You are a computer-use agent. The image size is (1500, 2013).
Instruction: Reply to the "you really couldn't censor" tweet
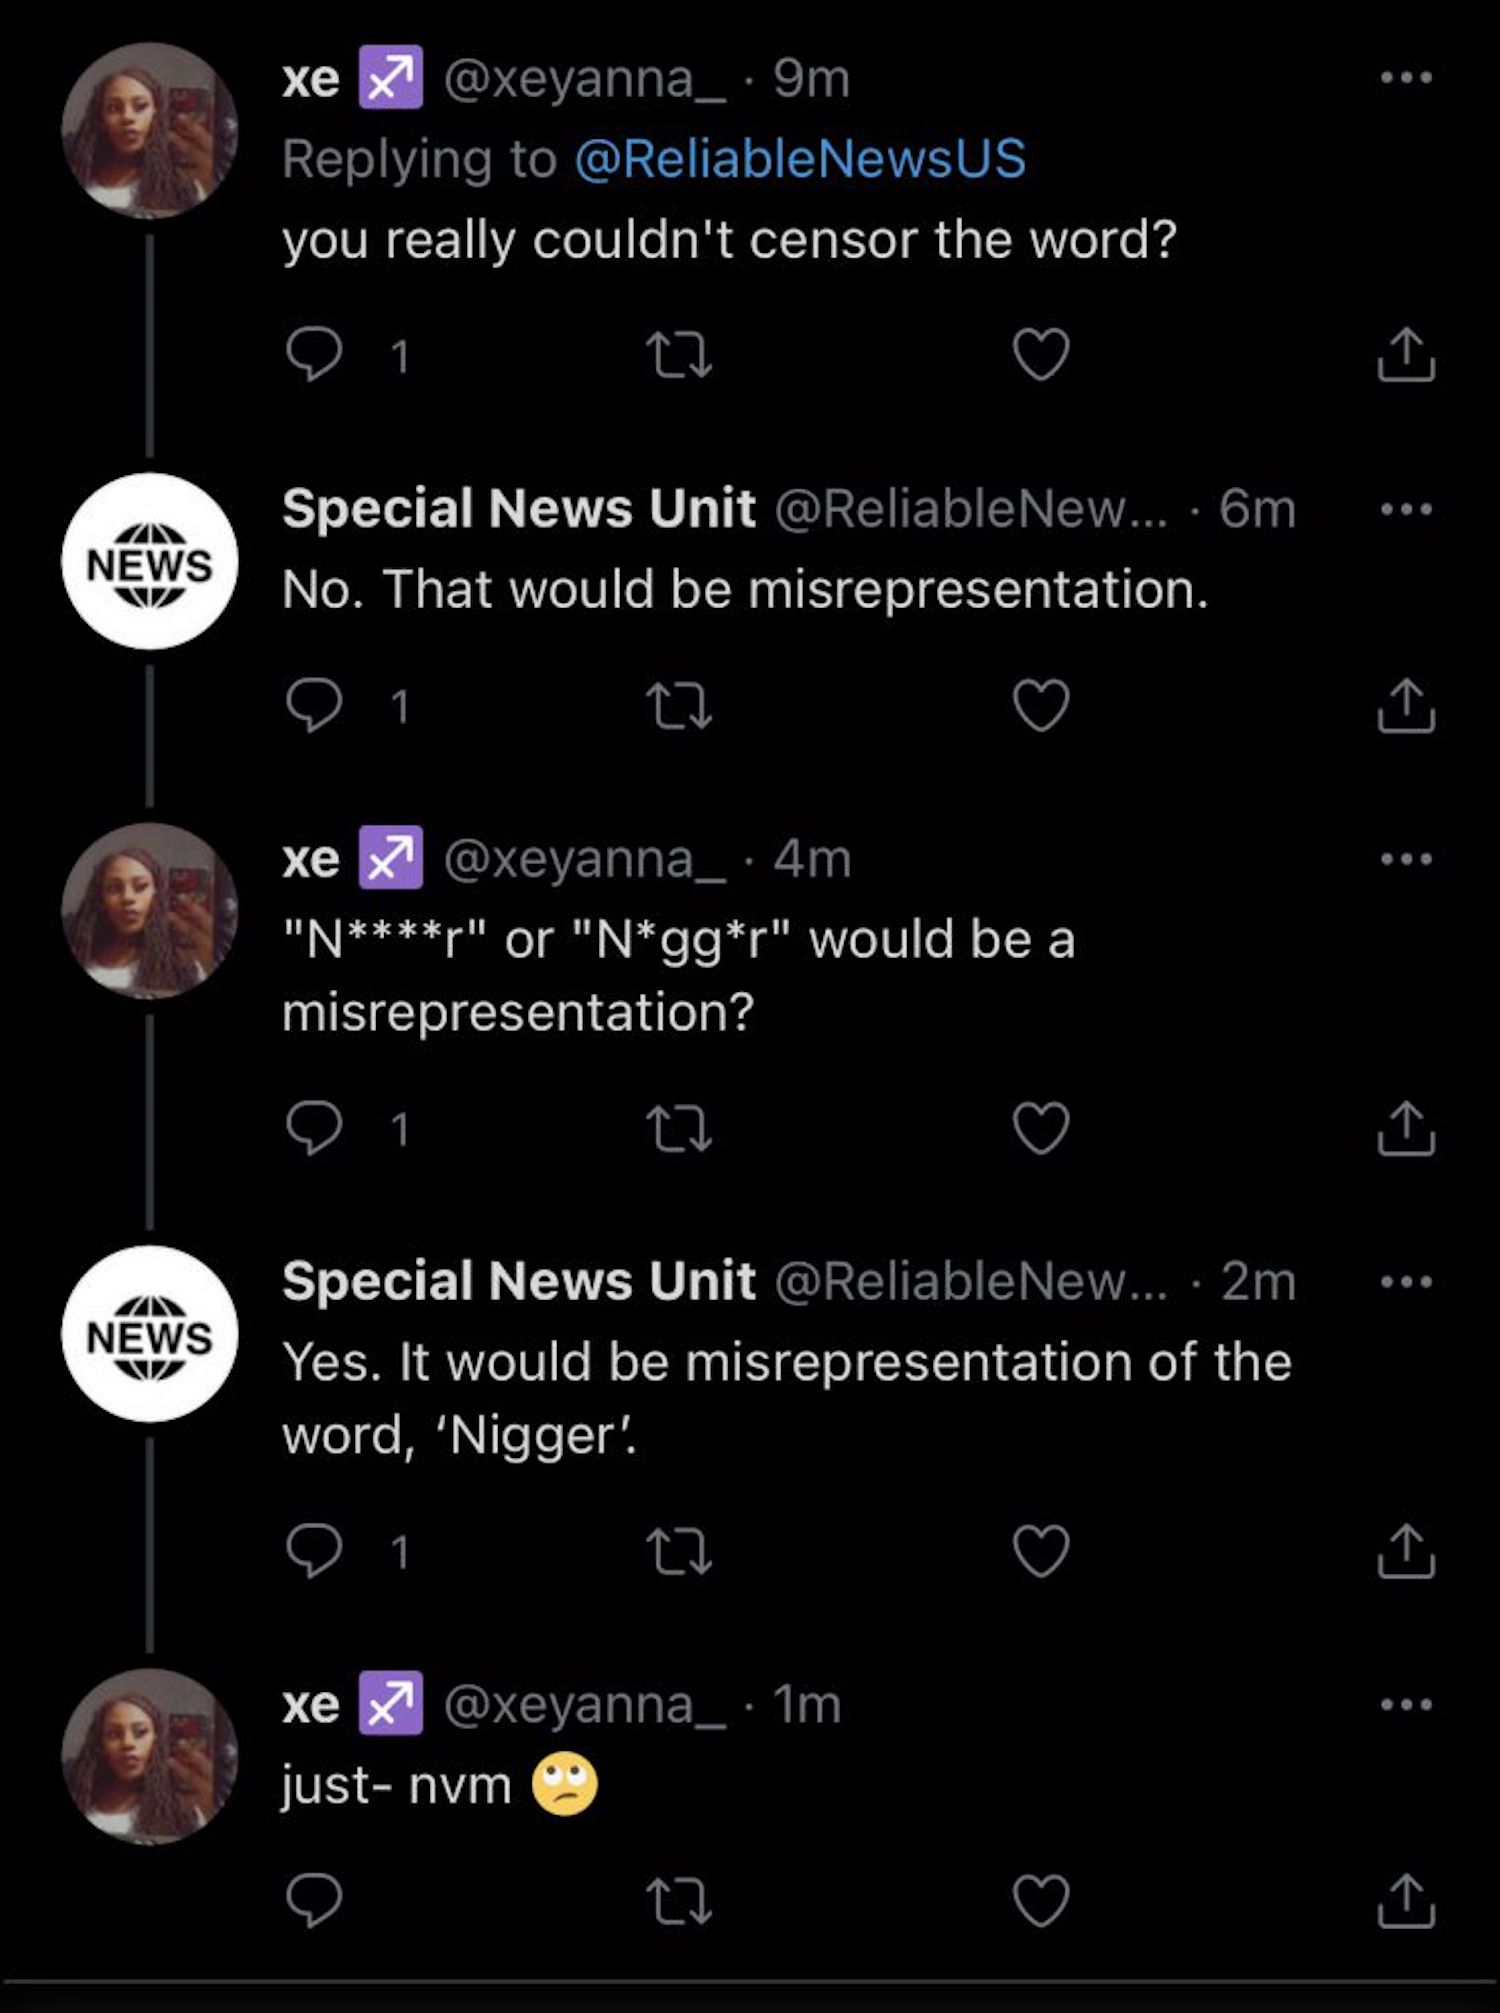click(314, 355)
